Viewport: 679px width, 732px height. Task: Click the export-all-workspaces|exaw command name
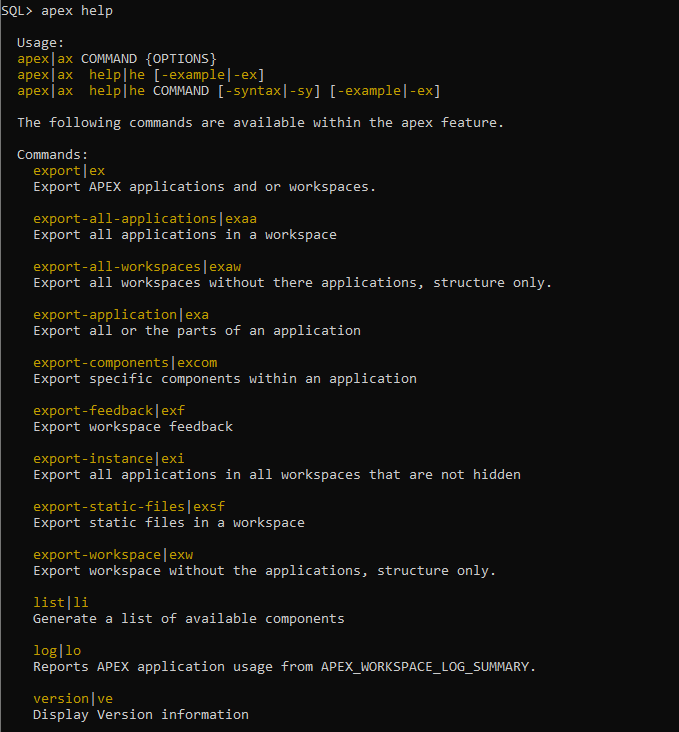click(137, 267)
